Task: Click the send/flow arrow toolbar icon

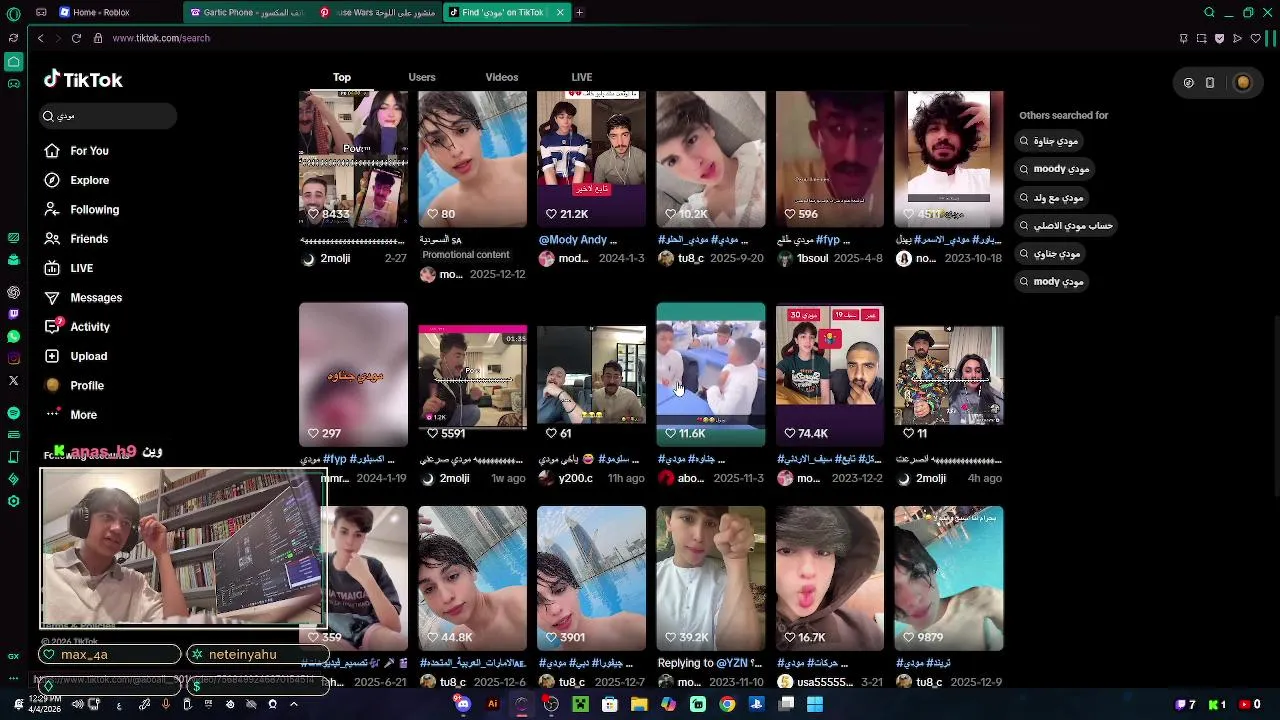Action: [x=1237, y=38]
